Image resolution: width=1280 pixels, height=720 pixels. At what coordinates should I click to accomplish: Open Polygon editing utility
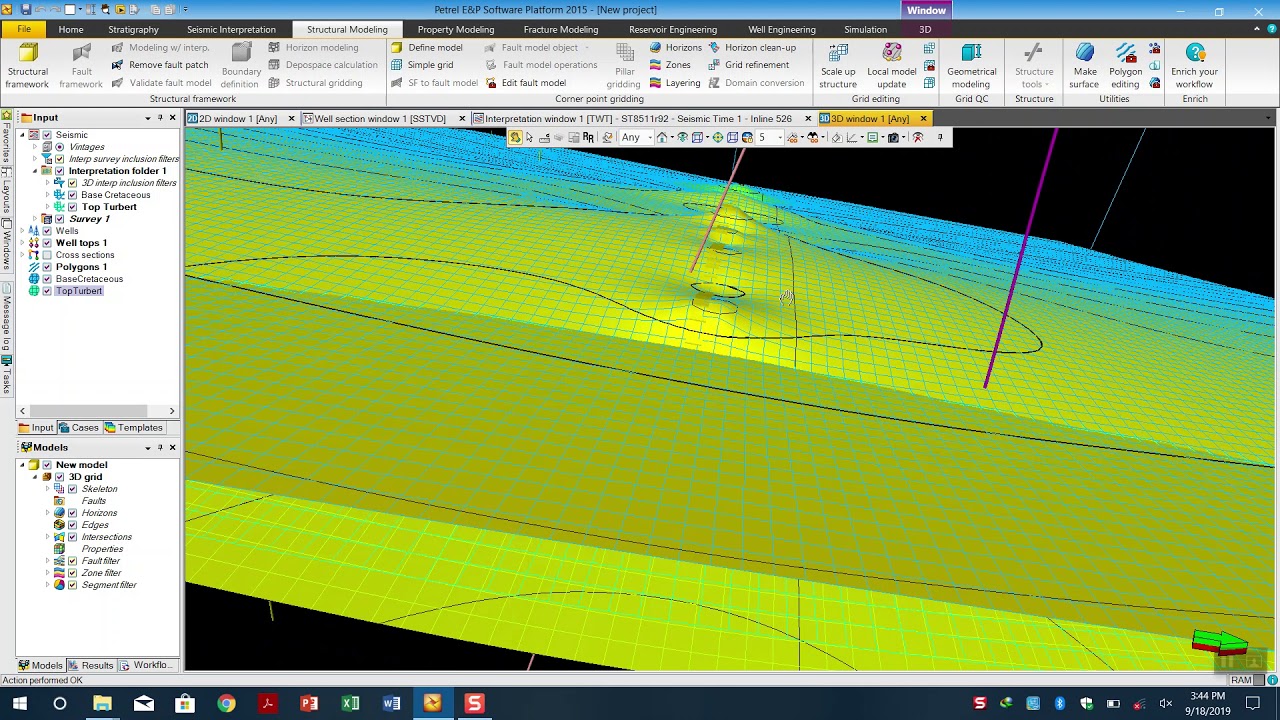pos(1125,65)
